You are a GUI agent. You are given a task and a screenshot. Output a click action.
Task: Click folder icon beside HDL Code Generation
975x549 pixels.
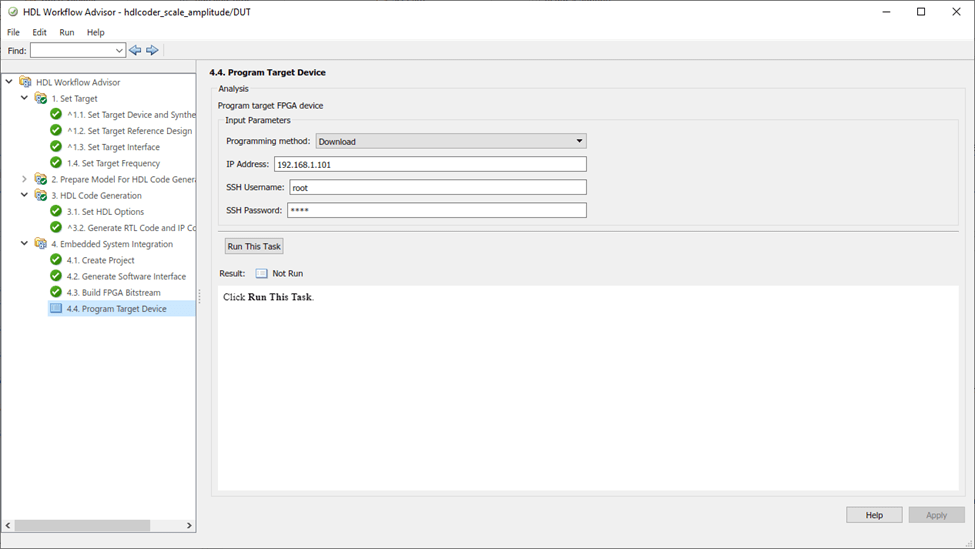[41, 196]
